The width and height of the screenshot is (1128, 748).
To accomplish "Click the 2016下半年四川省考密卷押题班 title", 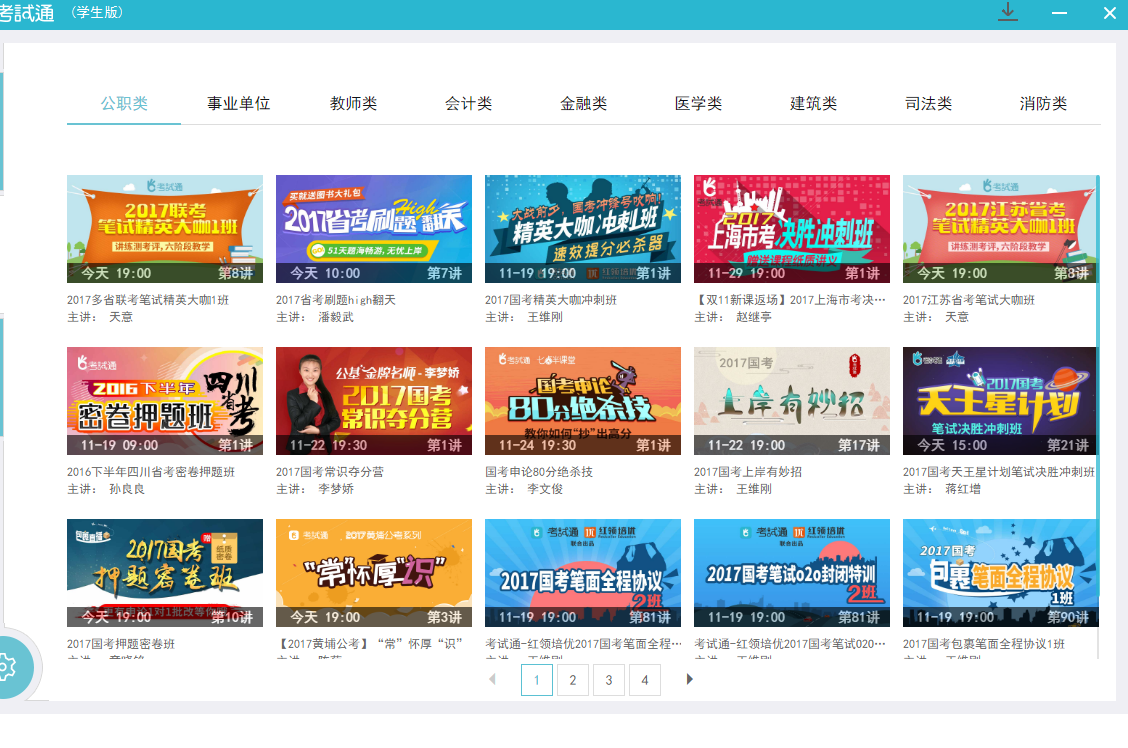I will [151, 472].
